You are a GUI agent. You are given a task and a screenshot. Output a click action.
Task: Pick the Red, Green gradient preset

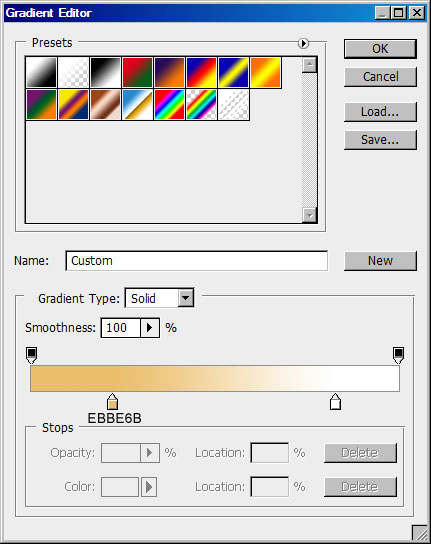click(x=137, y=72)
